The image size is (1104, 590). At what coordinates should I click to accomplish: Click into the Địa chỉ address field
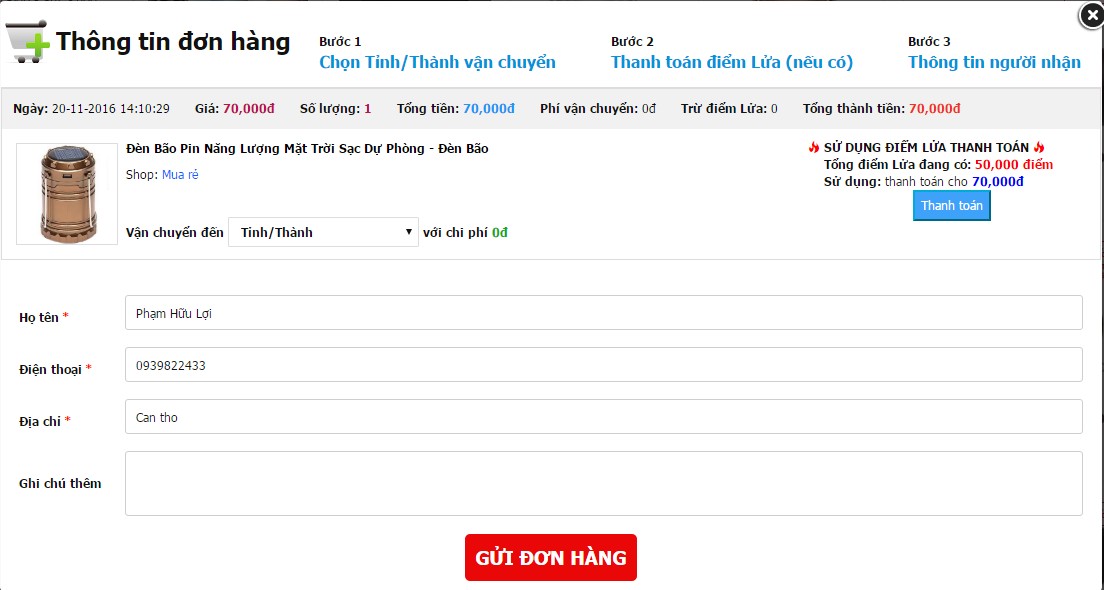(x=603, y=417)
